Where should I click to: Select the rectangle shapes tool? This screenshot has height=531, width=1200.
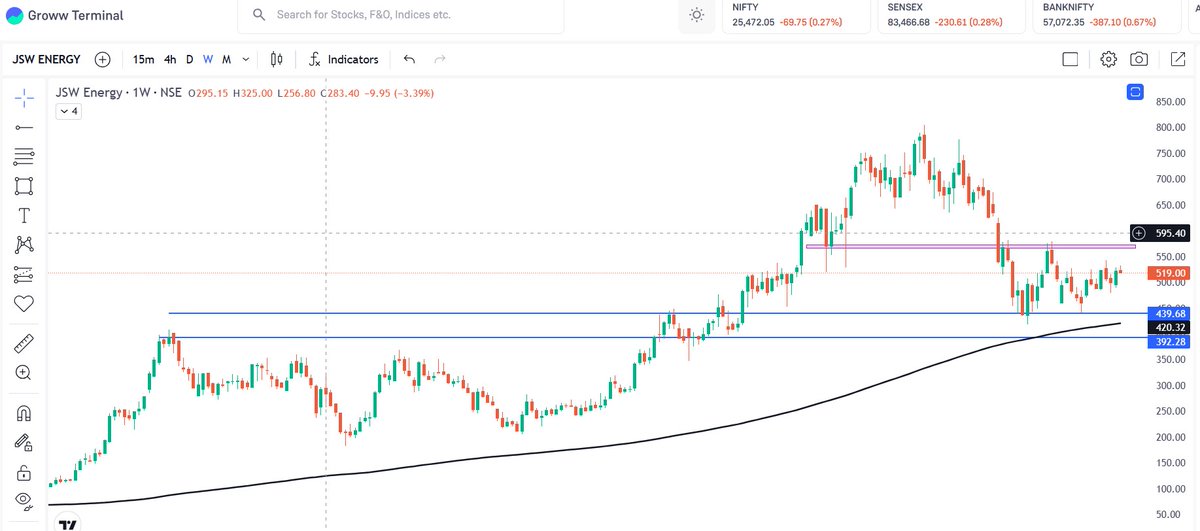pos(24,186)
